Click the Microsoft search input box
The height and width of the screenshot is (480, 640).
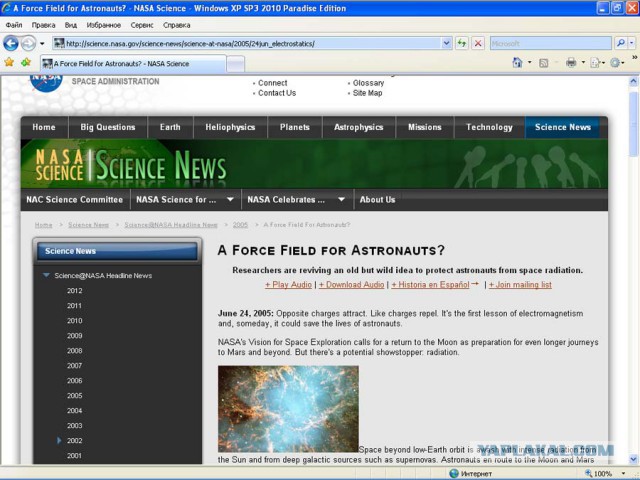[x=551, y=43]
